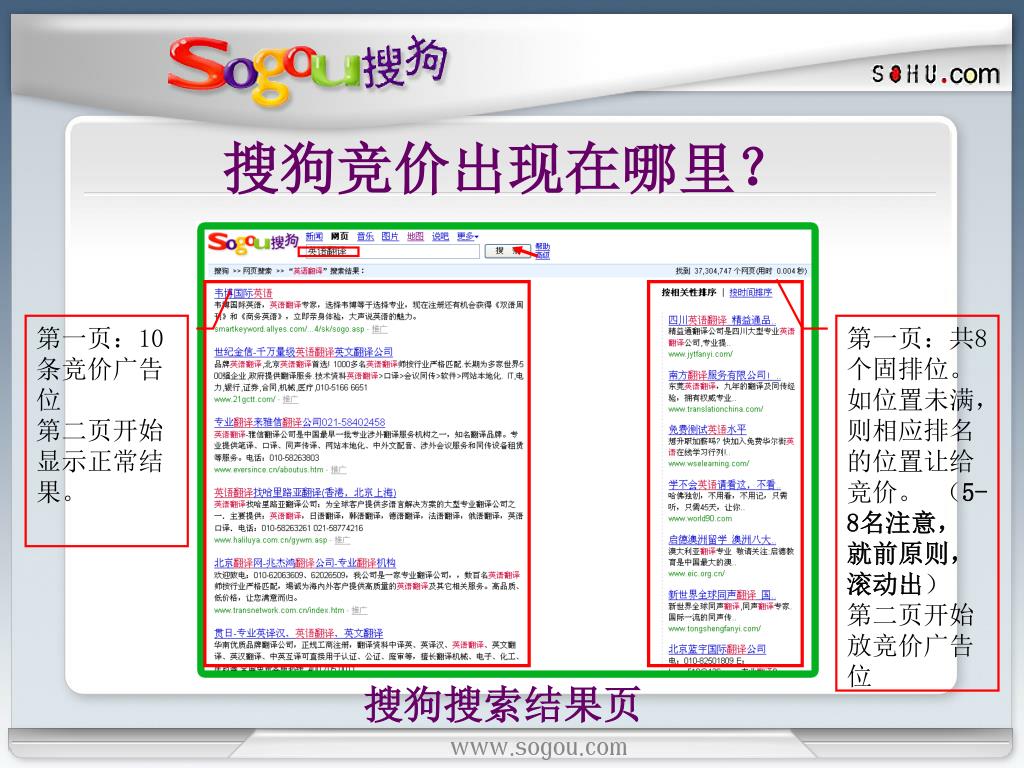
Task: Open sidebar ad 新世界全球同声翻译
Action: (x=722, y=595)
